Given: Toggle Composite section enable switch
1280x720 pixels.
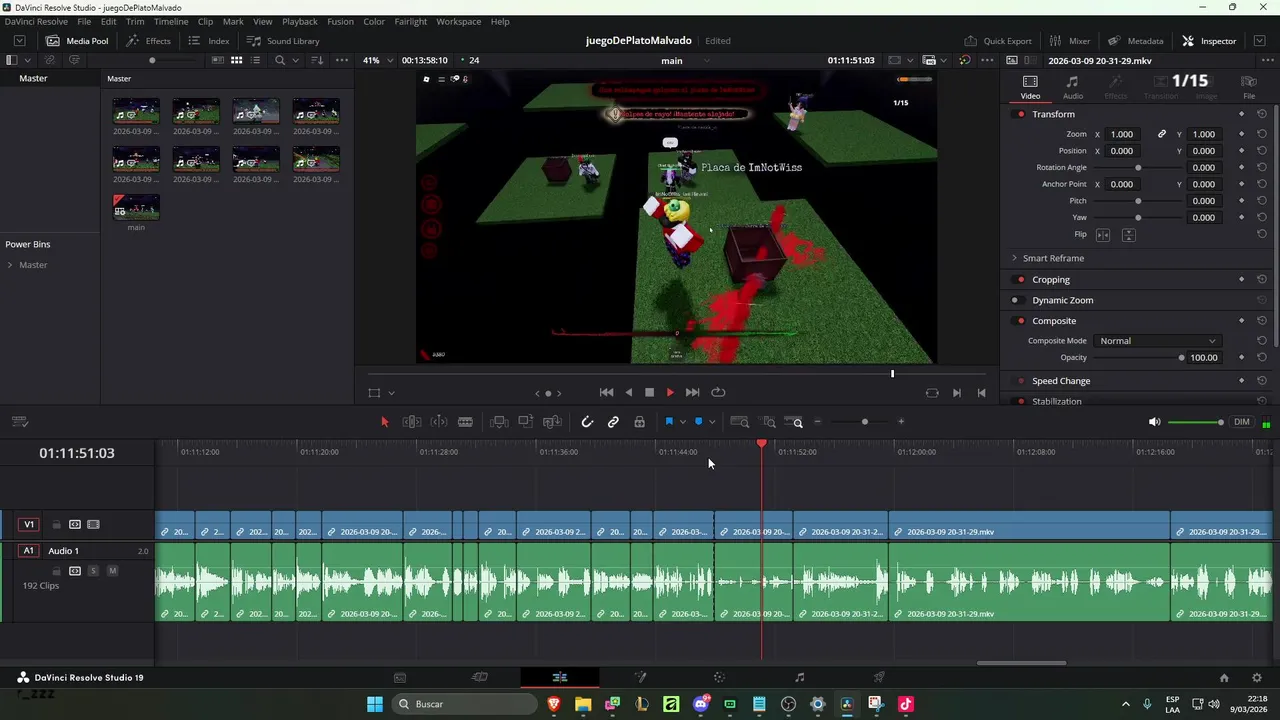Looking at the screenshot, I should [1020, 321].
